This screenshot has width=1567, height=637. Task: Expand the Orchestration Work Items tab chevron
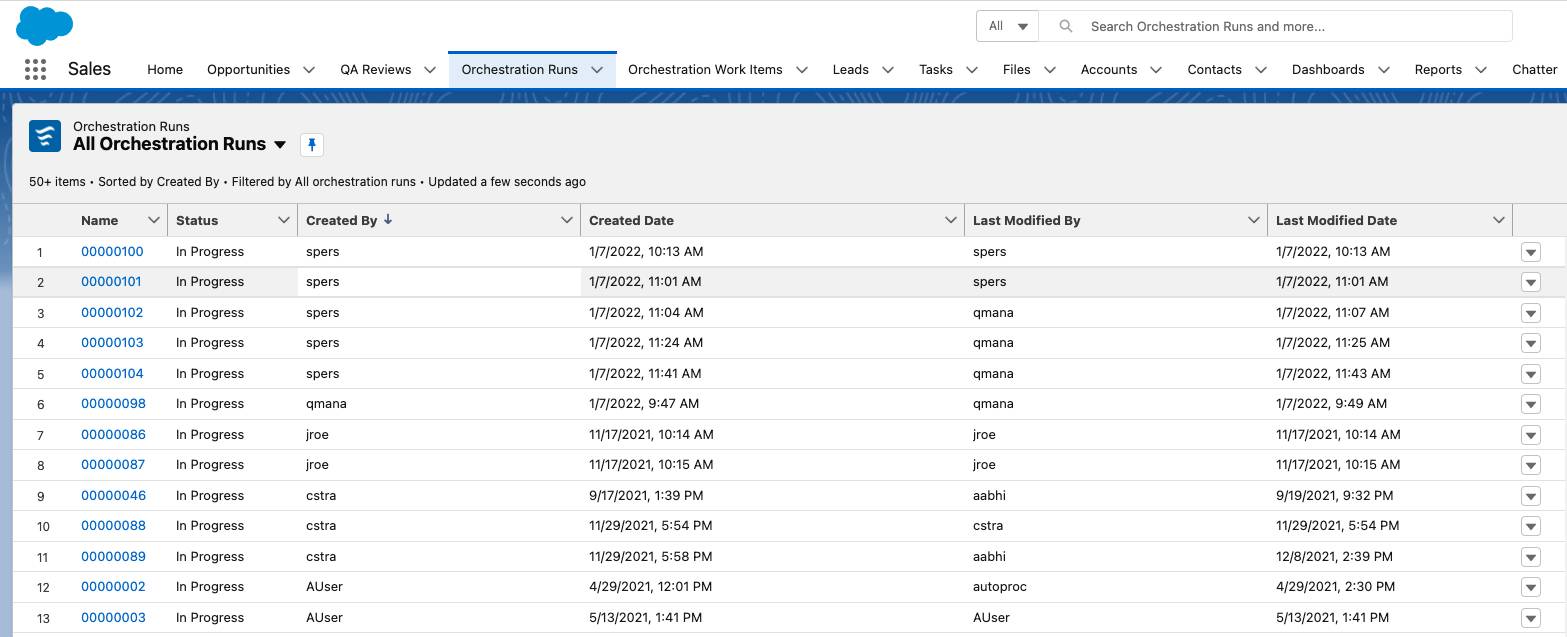(x=802, y=70)
